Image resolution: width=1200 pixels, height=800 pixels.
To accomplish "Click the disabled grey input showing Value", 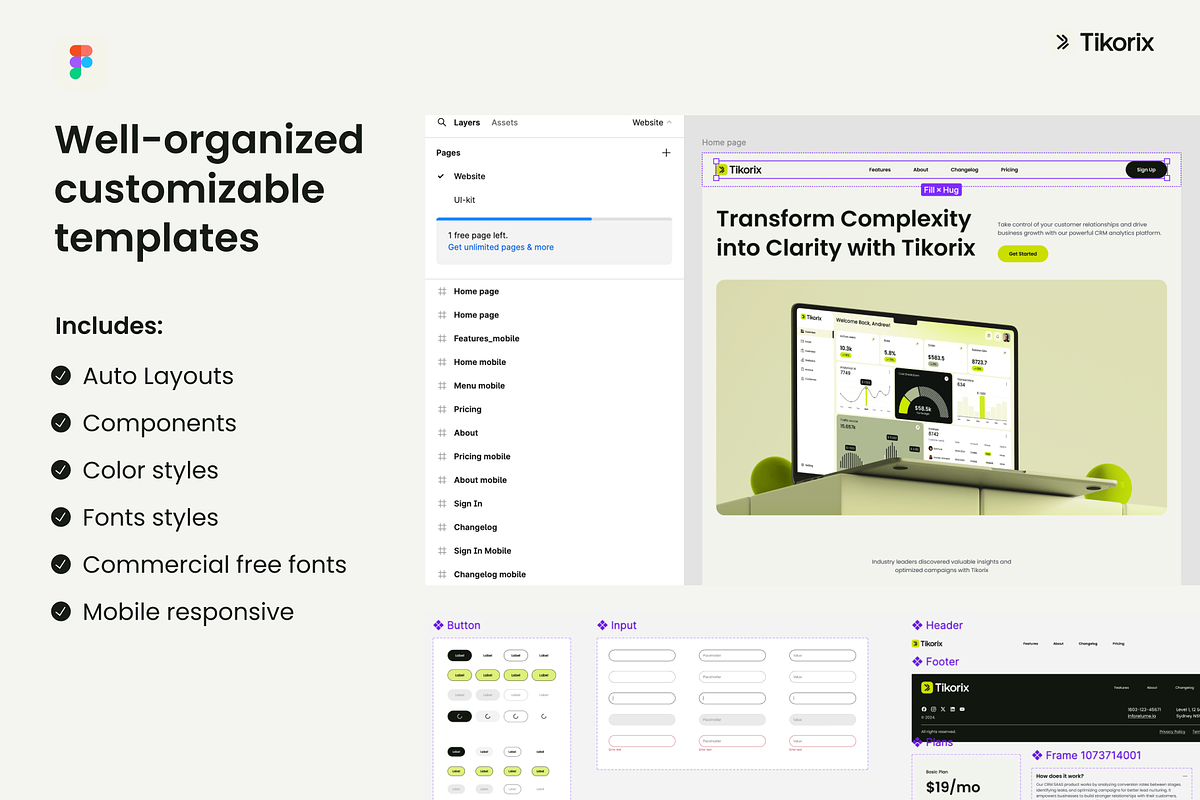I will click(x=822, y=719).
